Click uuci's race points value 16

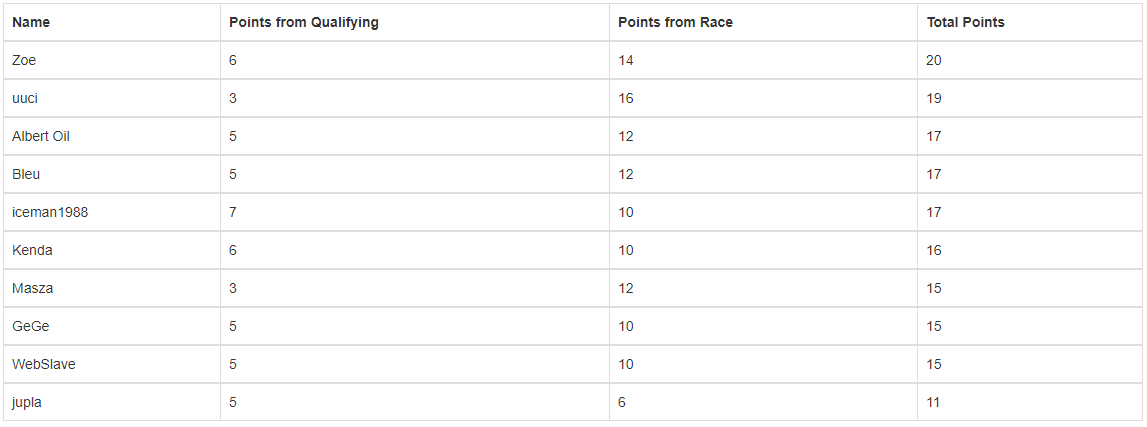pos(625,98)
